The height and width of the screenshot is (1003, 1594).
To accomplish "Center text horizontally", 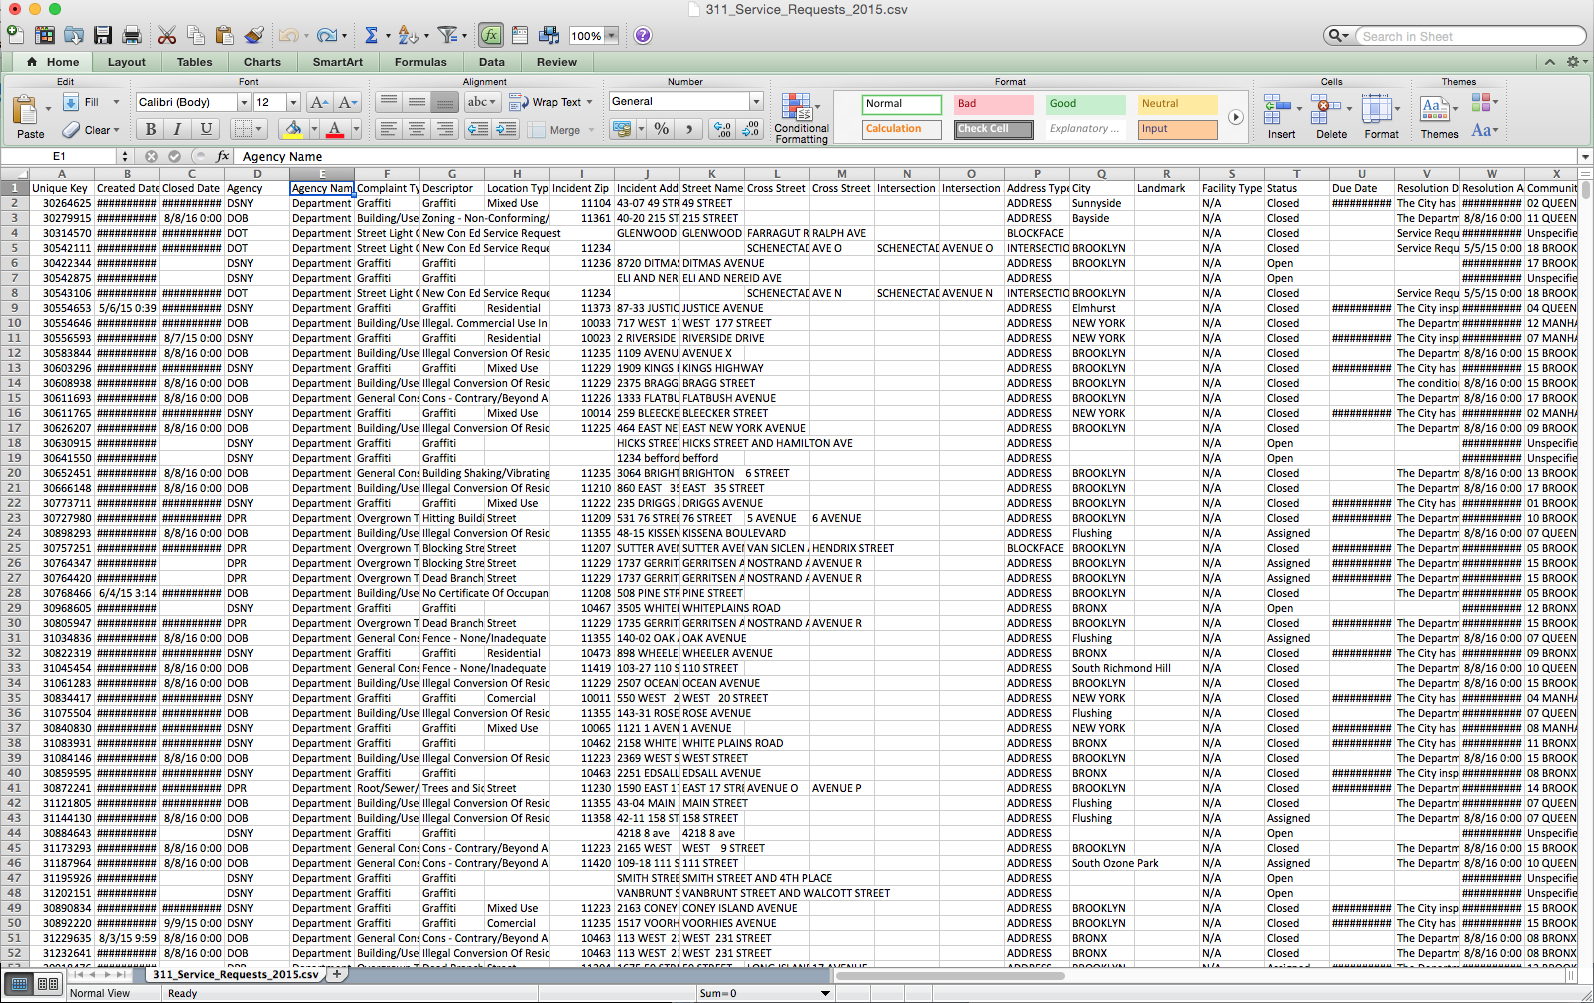I will [417, 129].
